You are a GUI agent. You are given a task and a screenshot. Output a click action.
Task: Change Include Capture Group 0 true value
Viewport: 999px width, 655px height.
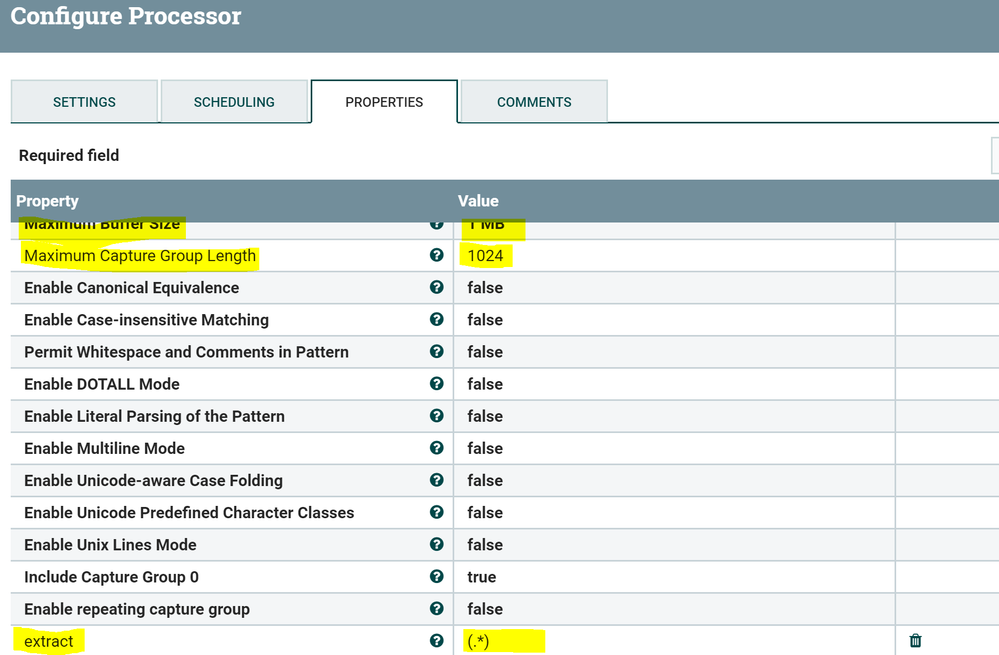(x=482, y=577)
